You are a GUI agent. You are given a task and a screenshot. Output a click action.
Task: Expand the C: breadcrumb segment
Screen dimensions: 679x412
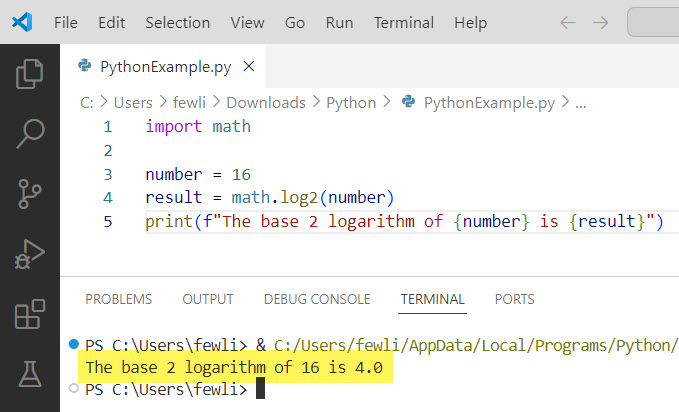click(87, 103)
